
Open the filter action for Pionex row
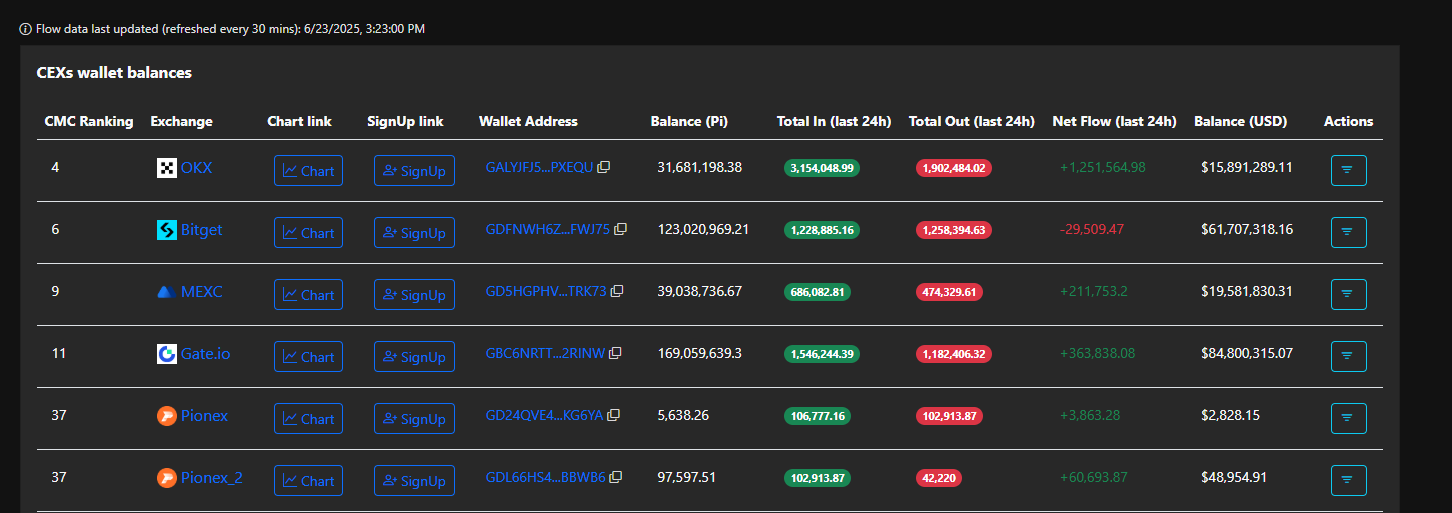pos(1348,418)
